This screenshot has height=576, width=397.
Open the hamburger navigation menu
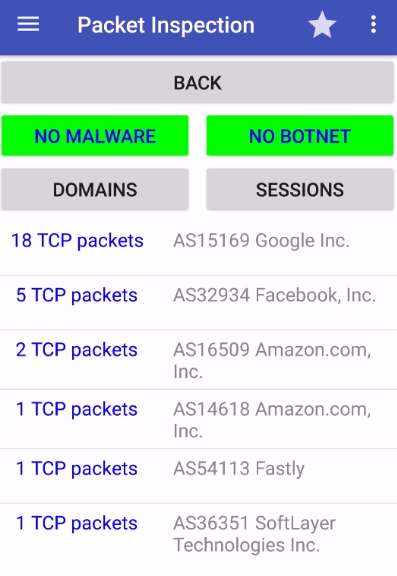click(x=28, y=24)
